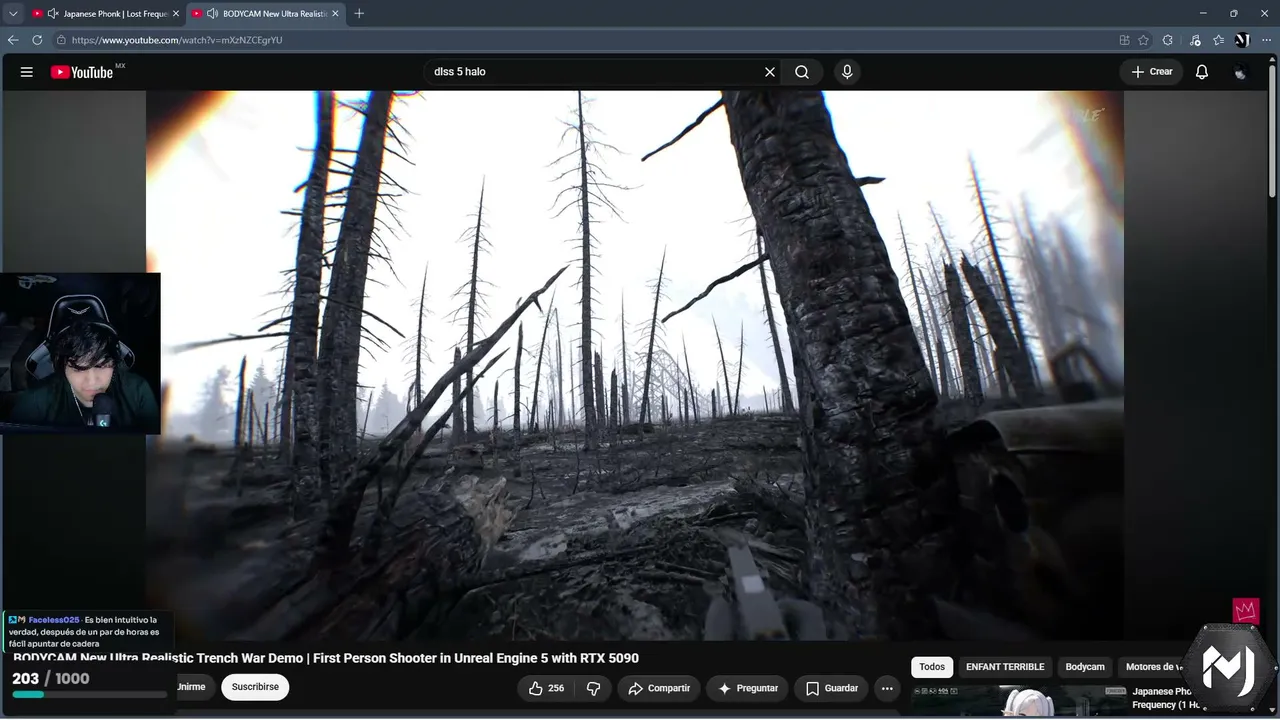Reload the current page
This screenshot has height=720, width=1280.
coord(37,40)
